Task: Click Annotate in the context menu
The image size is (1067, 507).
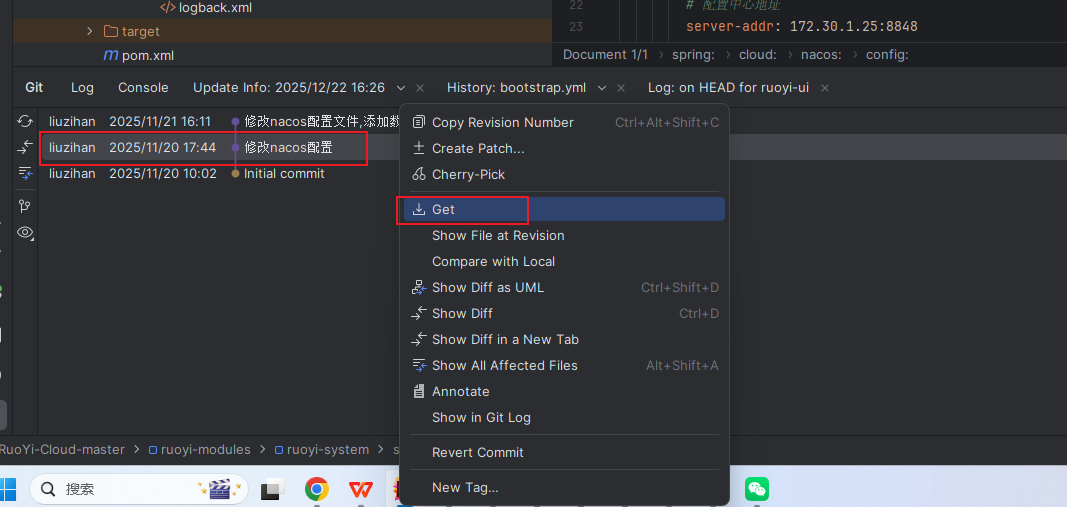Action: pos(564,391)
